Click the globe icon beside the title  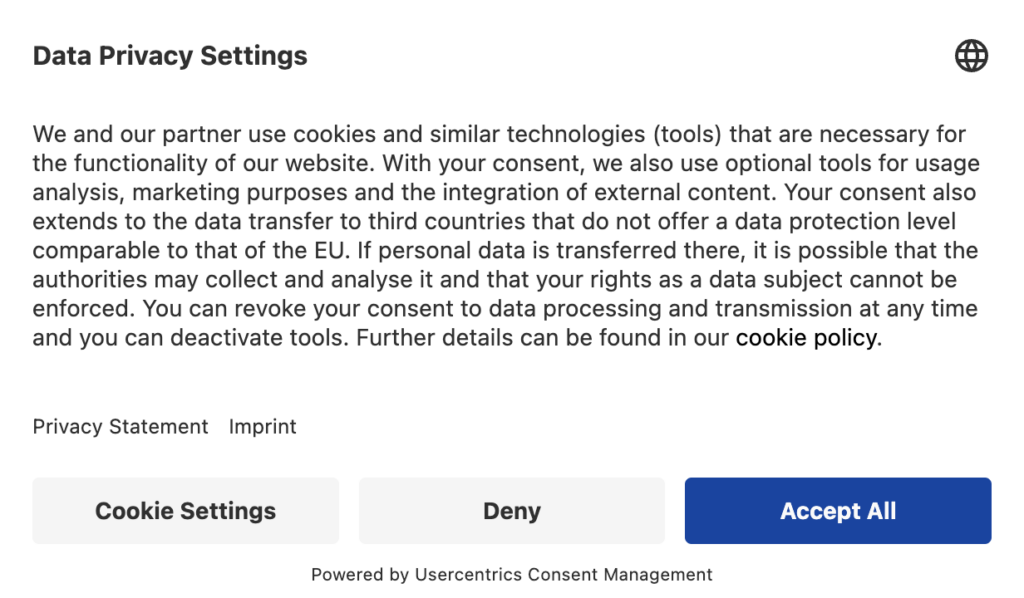point(971,55)
